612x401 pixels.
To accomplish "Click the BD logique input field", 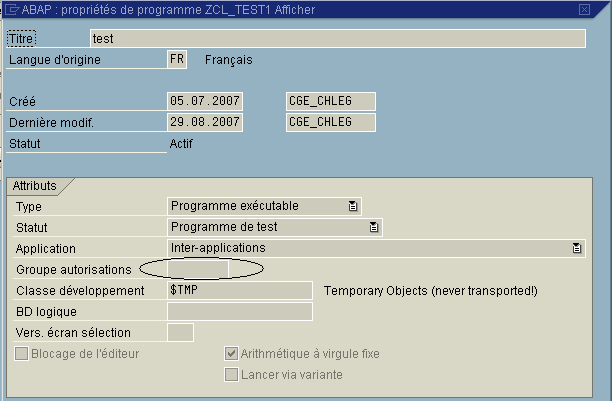I will point(240,311).
